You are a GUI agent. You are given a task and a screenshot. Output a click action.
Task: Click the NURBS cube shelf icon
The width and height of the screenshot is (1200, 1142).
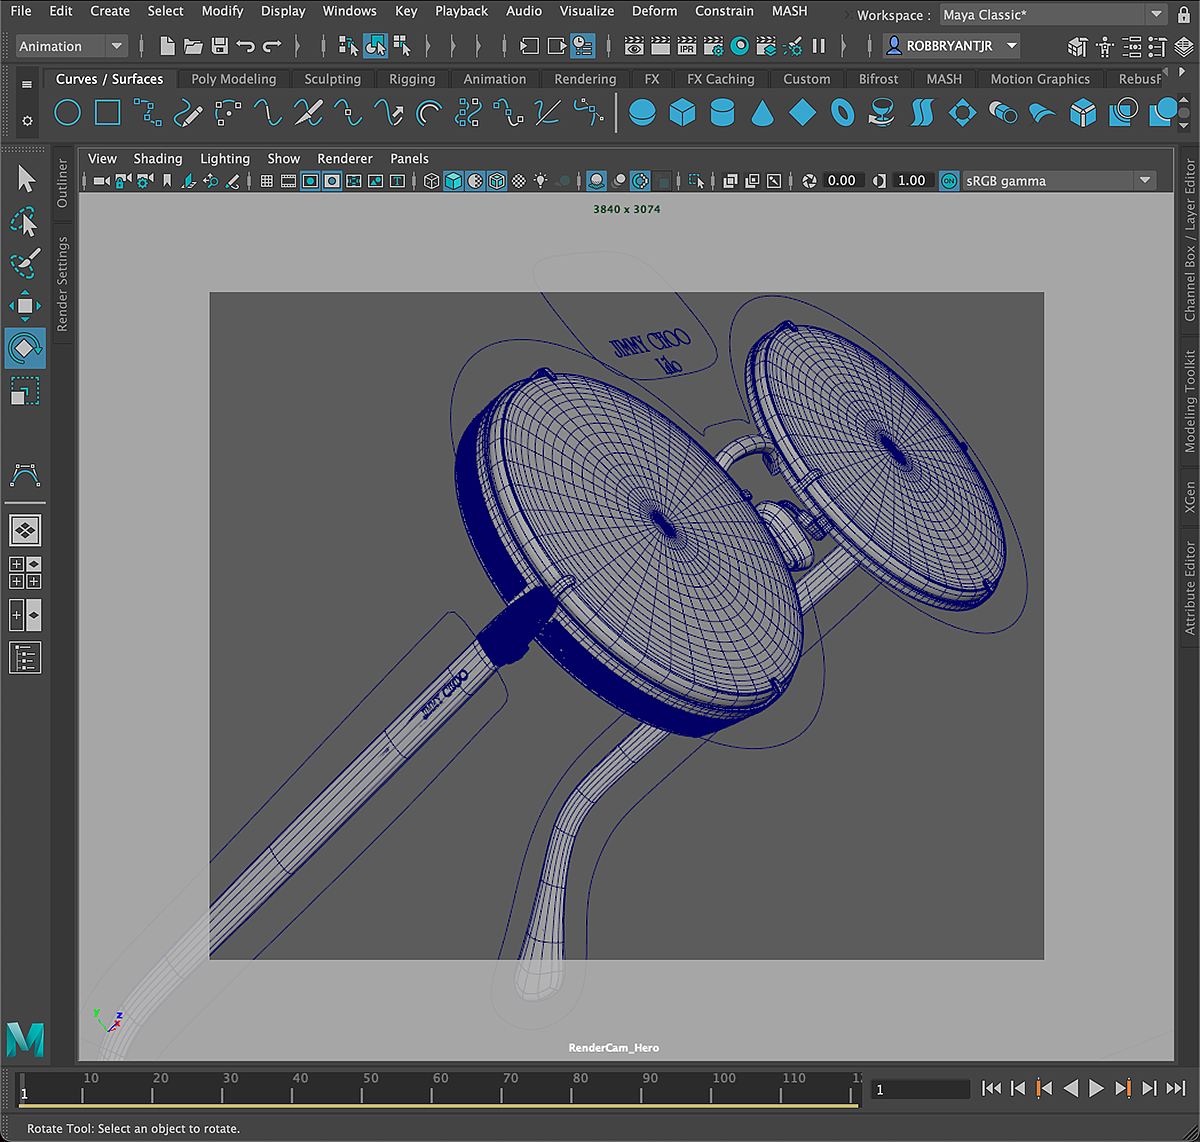point(682,114)
